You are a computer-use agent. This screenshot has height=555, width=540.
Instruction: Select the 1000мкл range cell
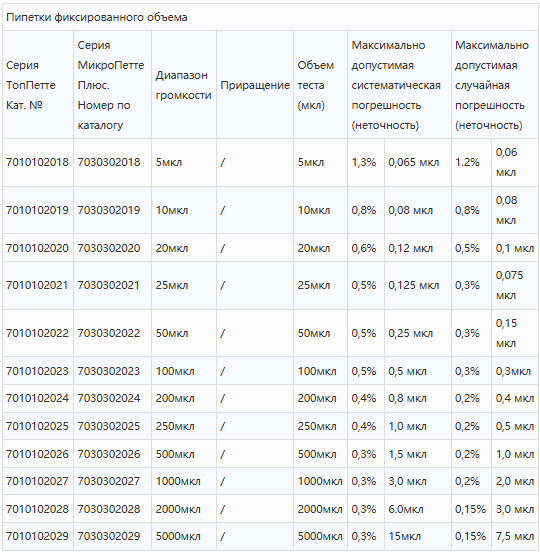click(x=184, y=481)
